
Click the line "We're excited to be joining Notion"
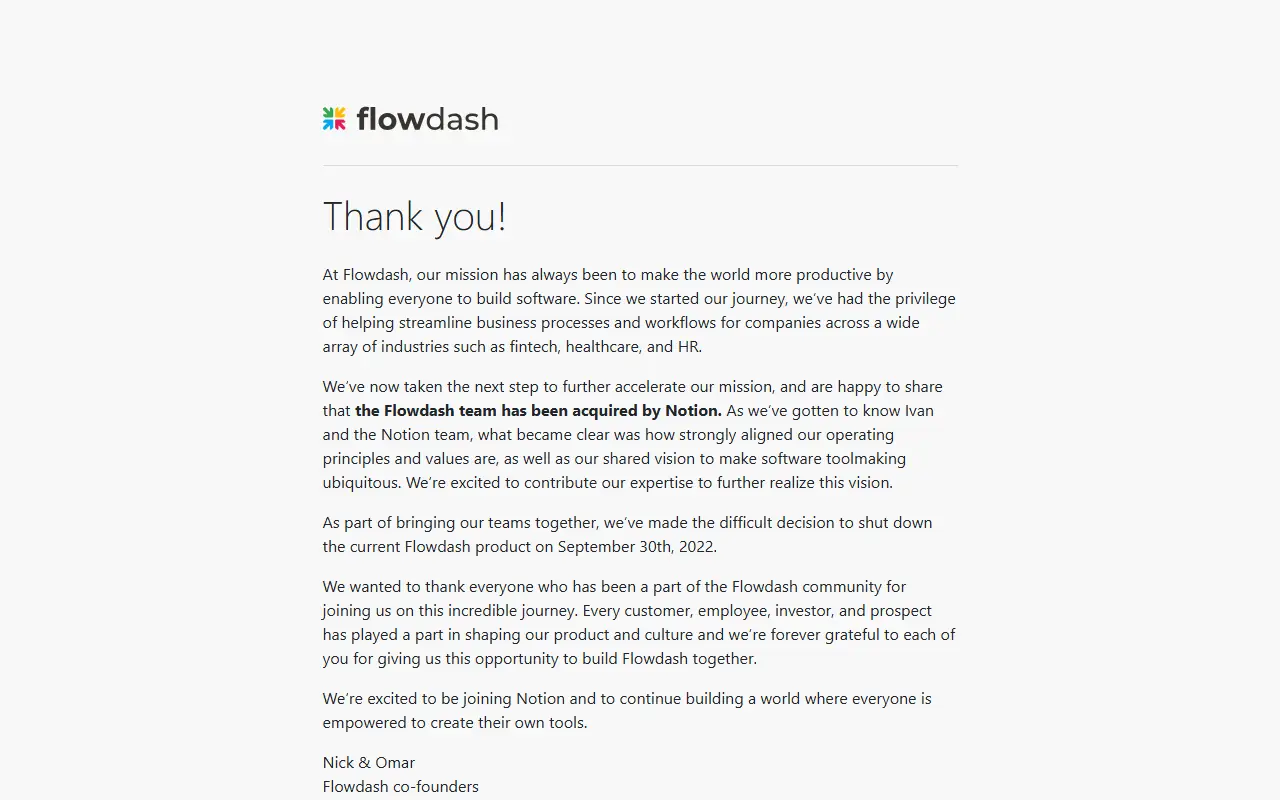pyautogui.click(x=627, y=698)
